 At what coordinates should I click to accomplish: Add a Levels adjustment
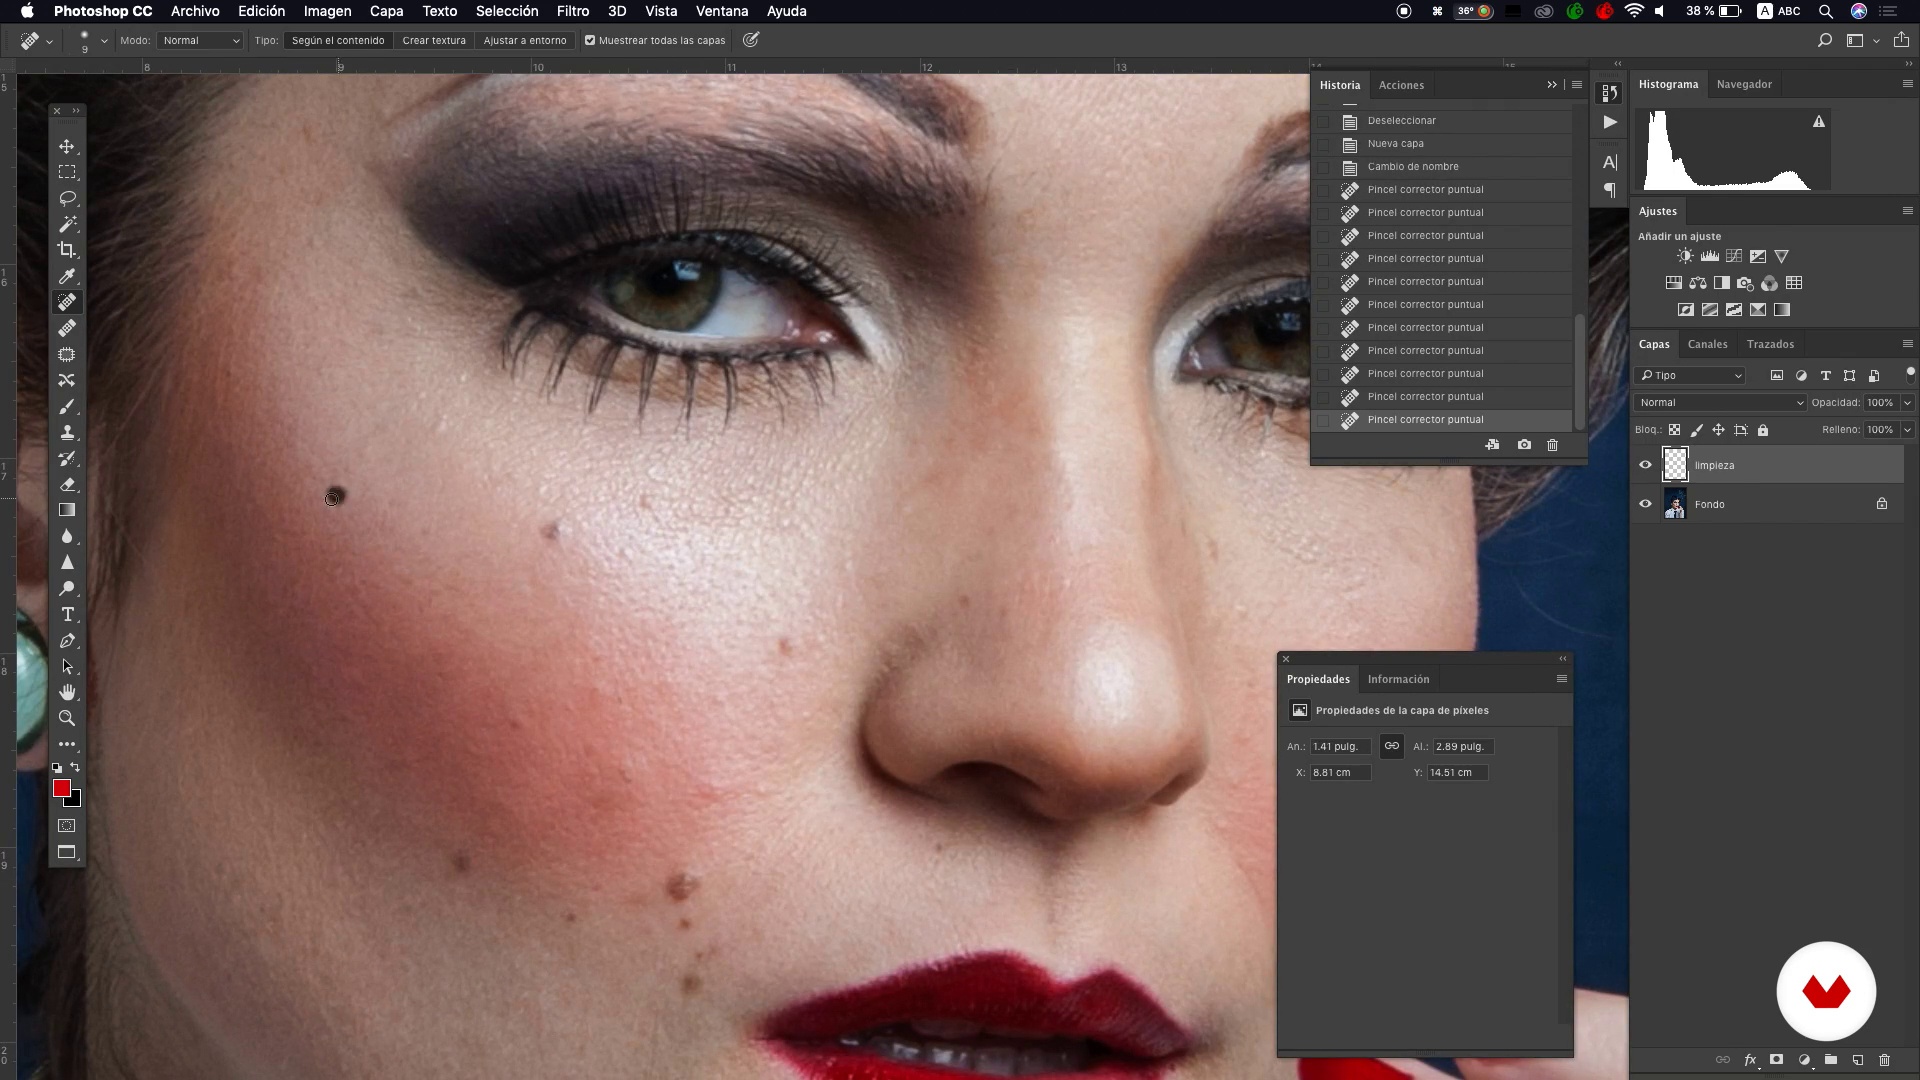[1710, 256]
